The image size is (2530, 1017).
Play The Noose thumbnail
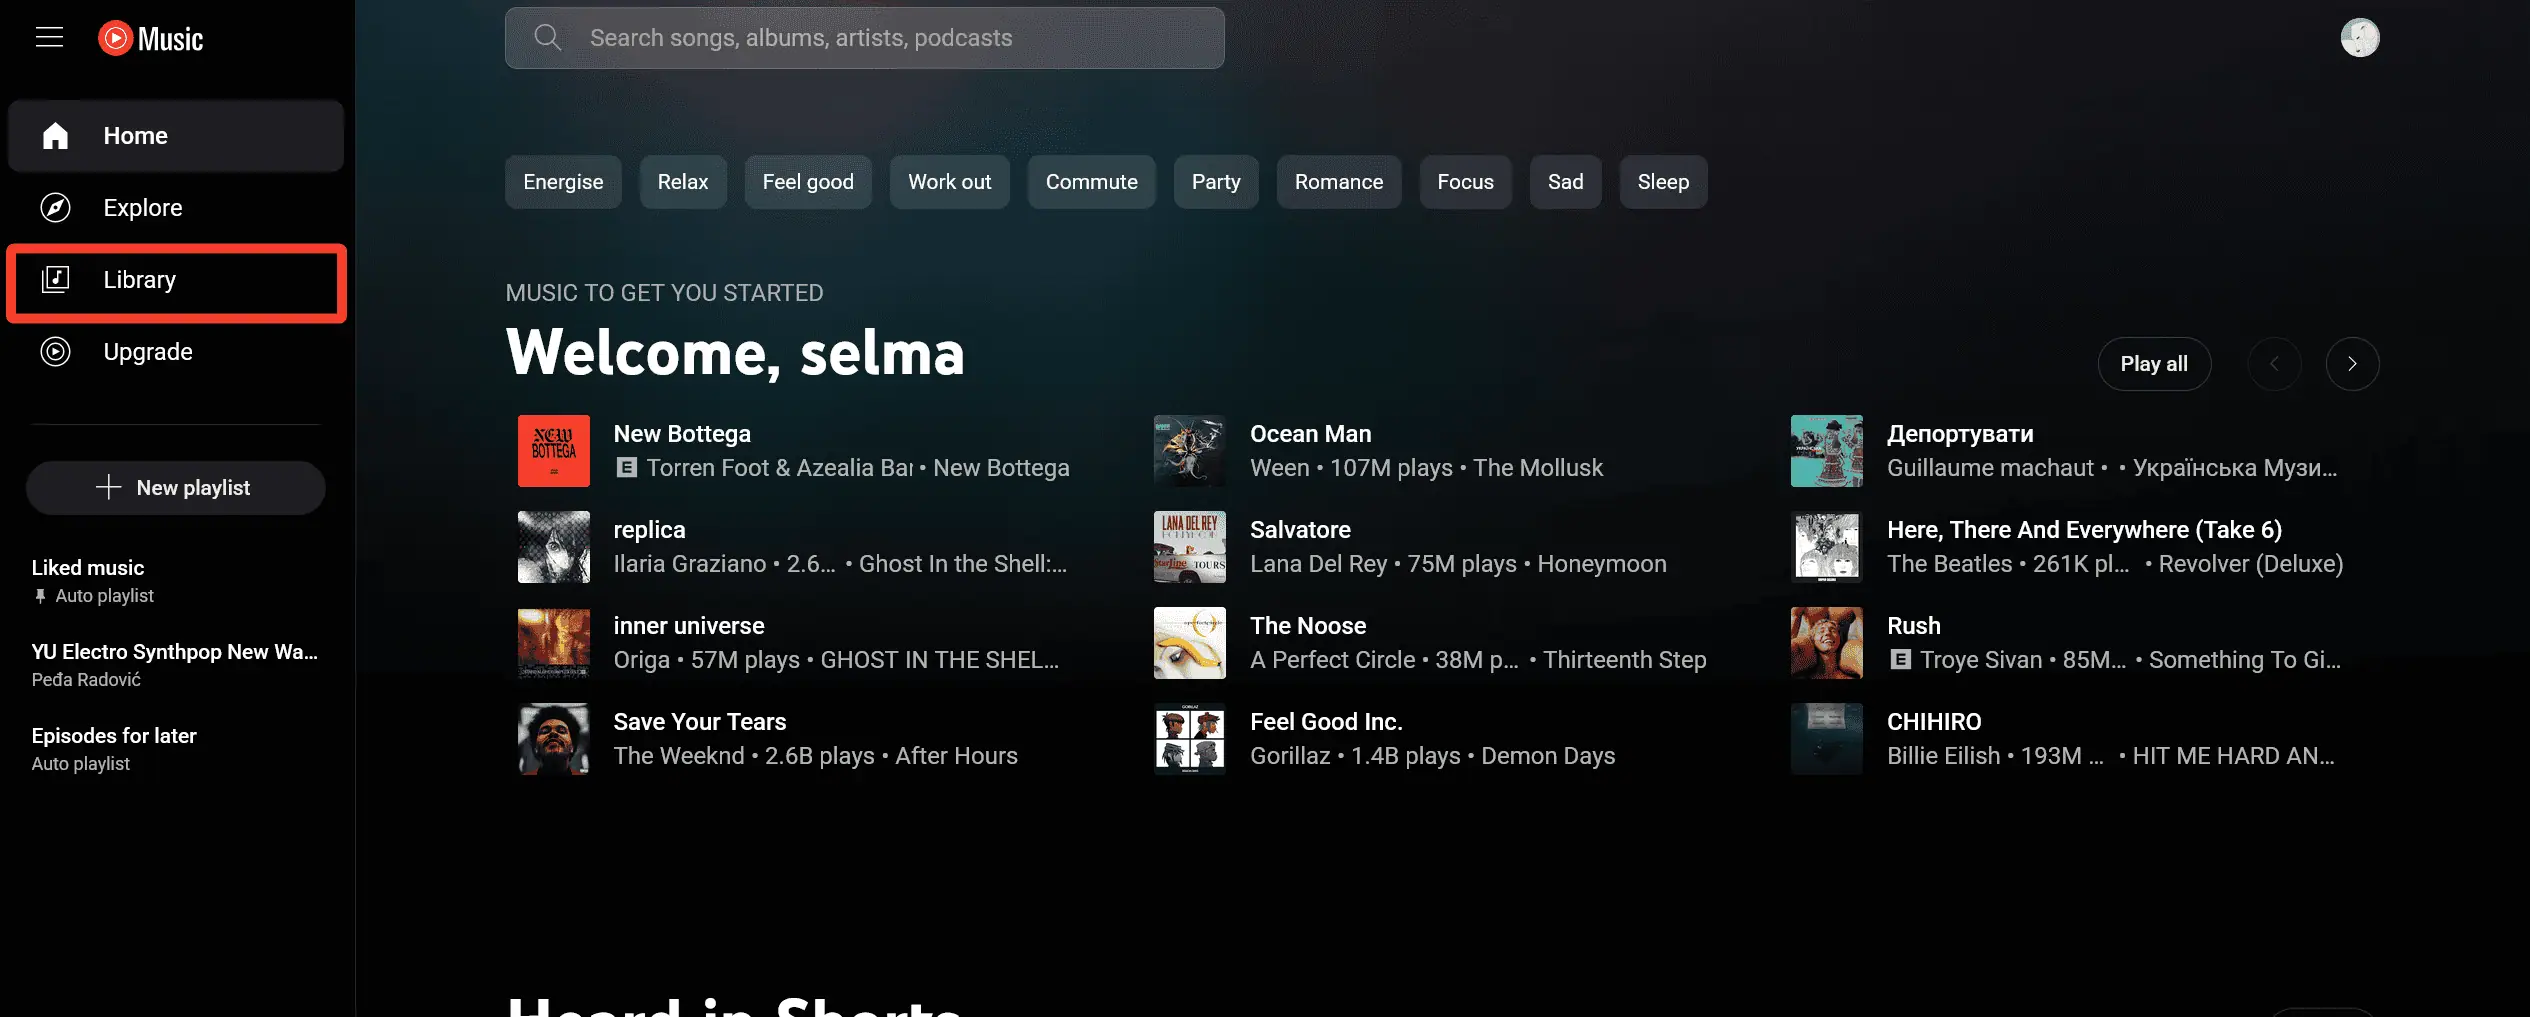click(1190, 643)
